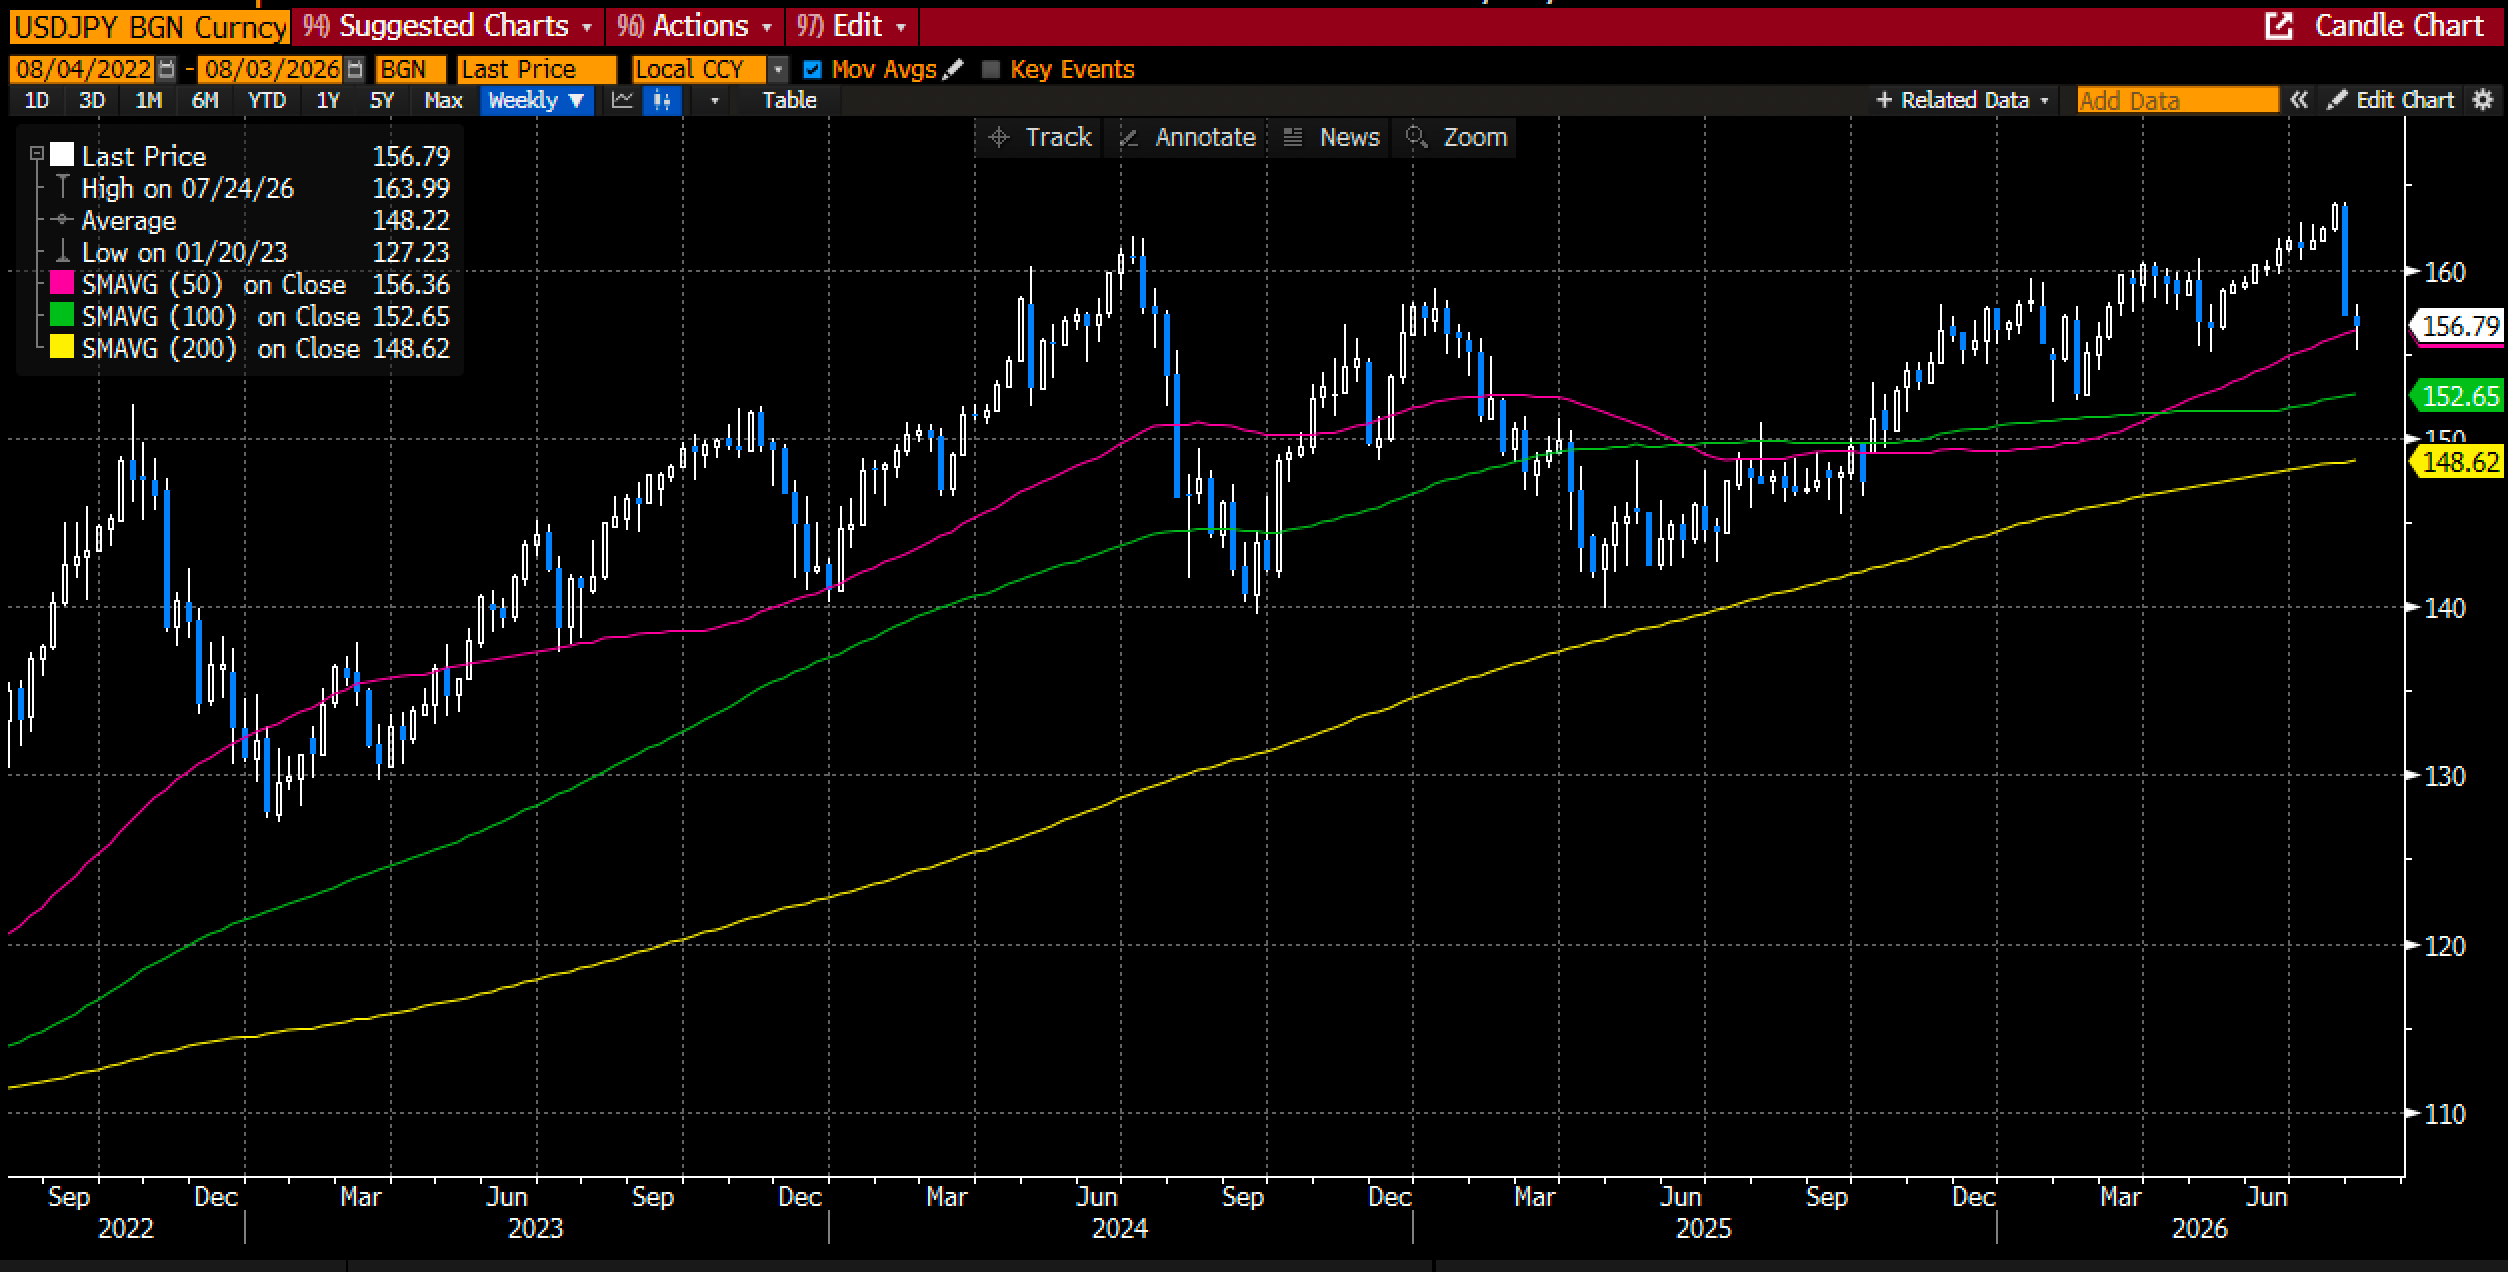Open the end date calendar picker
Viewport: 2508px width, 1272px height.
tap(355, 69)
